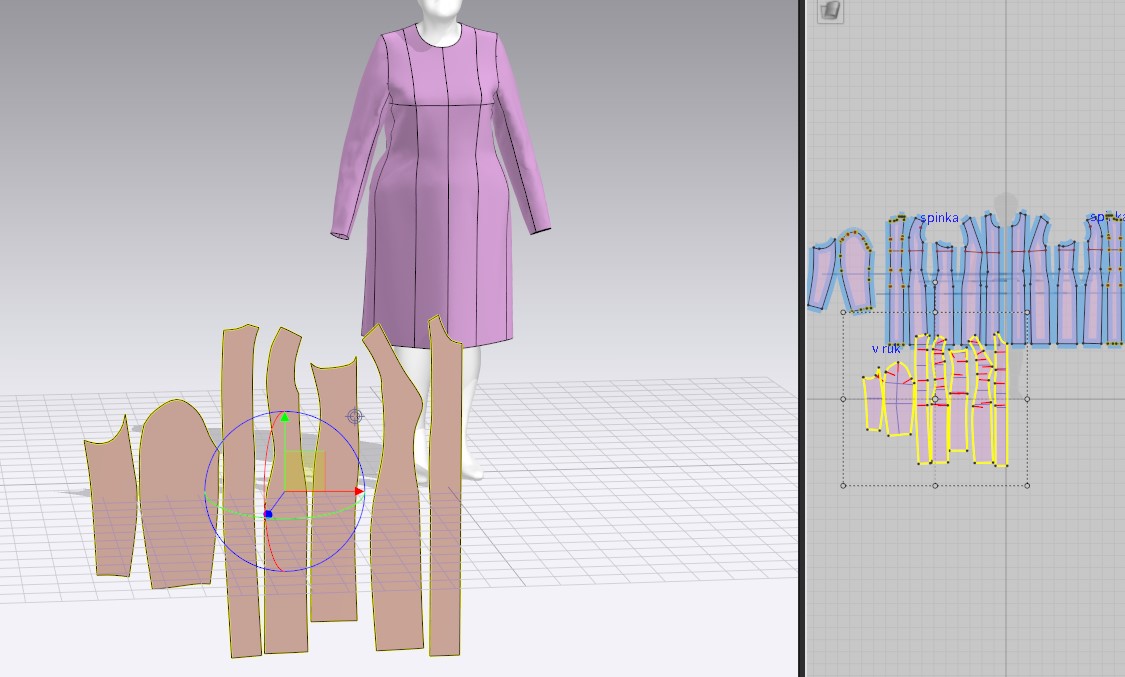Image resolution: width=1125 pixels, height=677 pixels.
Task: Click the blue Z-axis dot on the gizmo
Action: 268,514
